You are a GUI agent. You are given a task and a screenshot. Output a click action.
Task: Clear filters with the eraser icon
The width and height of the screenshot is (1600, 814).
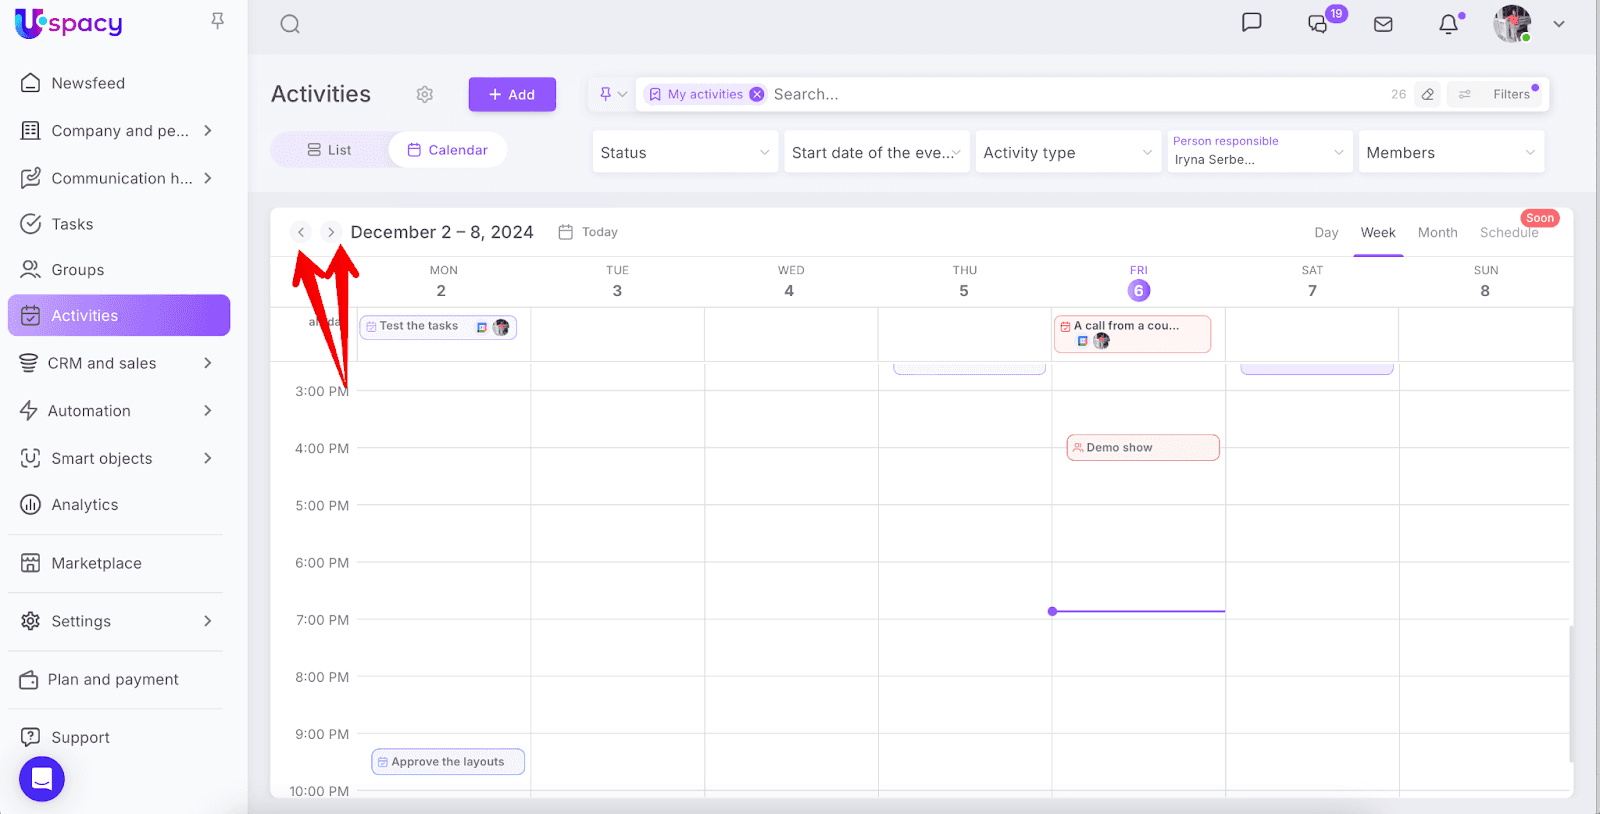1428,94
